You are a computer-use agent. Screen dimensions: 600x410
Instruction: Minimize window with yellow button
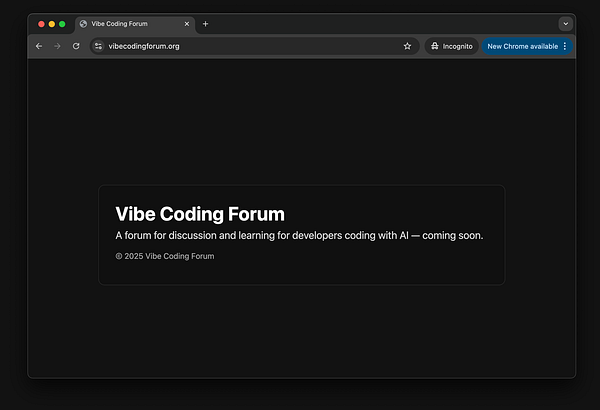click(52, 24)
